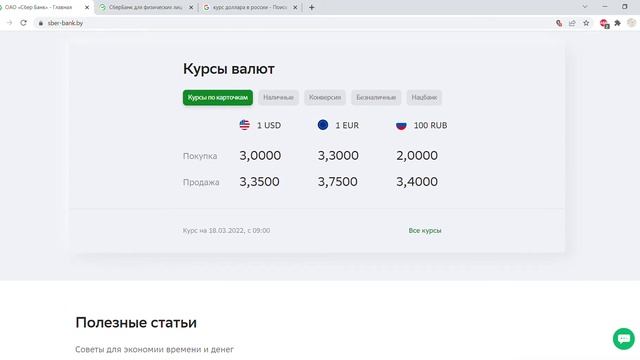Select the RUB sale rate 3,4000
This screenshot has width=640, height=360.
click(417, 182)
